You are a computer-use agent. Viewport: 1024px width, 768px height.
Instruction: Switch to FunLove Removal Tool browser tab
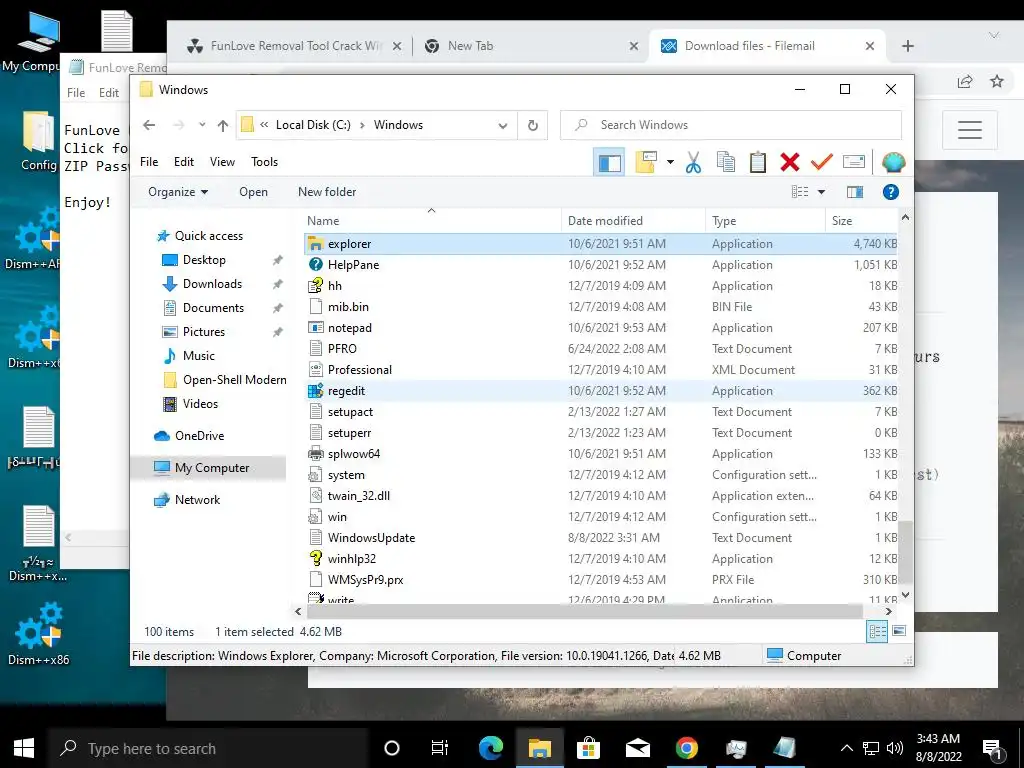[293, 46]
